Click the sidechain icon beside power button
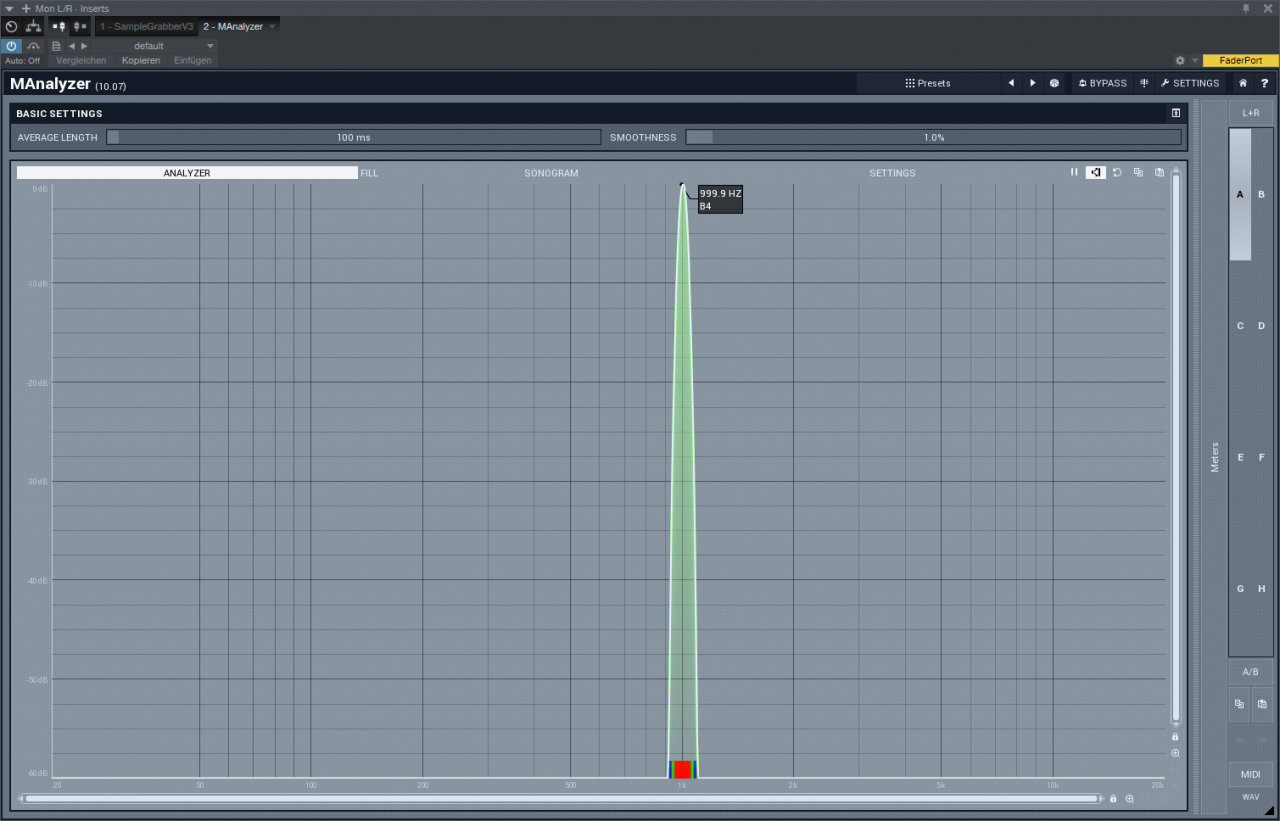 point(33,46)
